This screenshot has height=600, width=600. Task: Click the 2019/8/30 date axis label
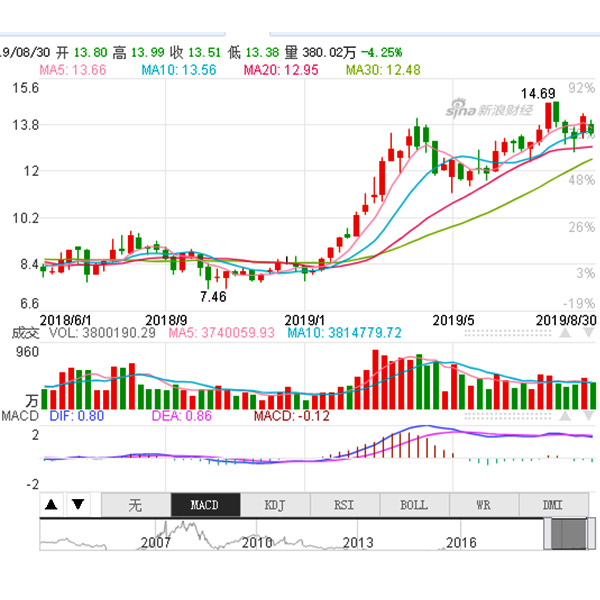[x=566, y=320]
